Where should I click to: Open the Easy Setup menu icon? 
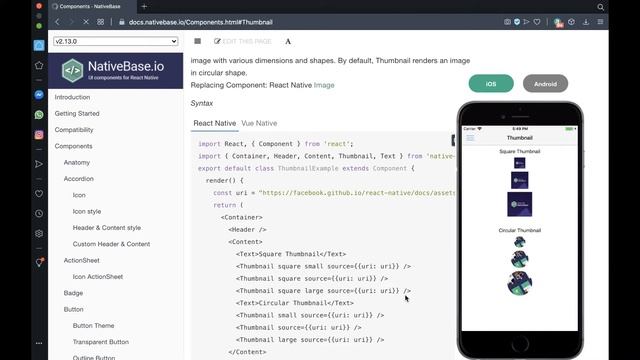pos(600,22)
